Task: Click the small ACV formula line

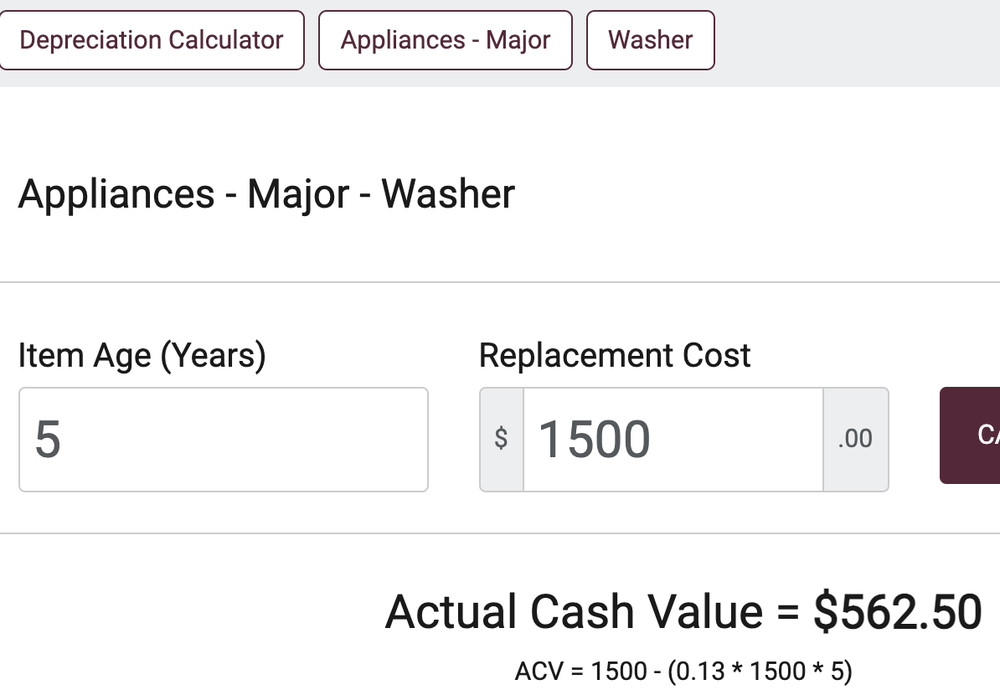Action: coord(684,670)
